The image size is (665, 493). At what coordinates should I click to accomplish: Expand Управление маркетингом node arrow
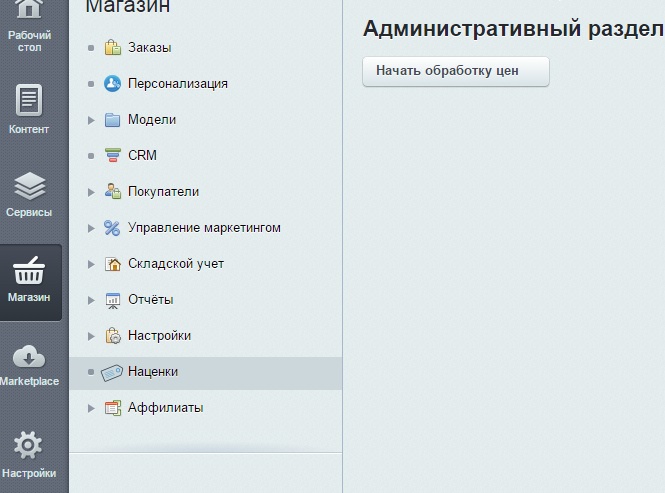coord(91,228)
